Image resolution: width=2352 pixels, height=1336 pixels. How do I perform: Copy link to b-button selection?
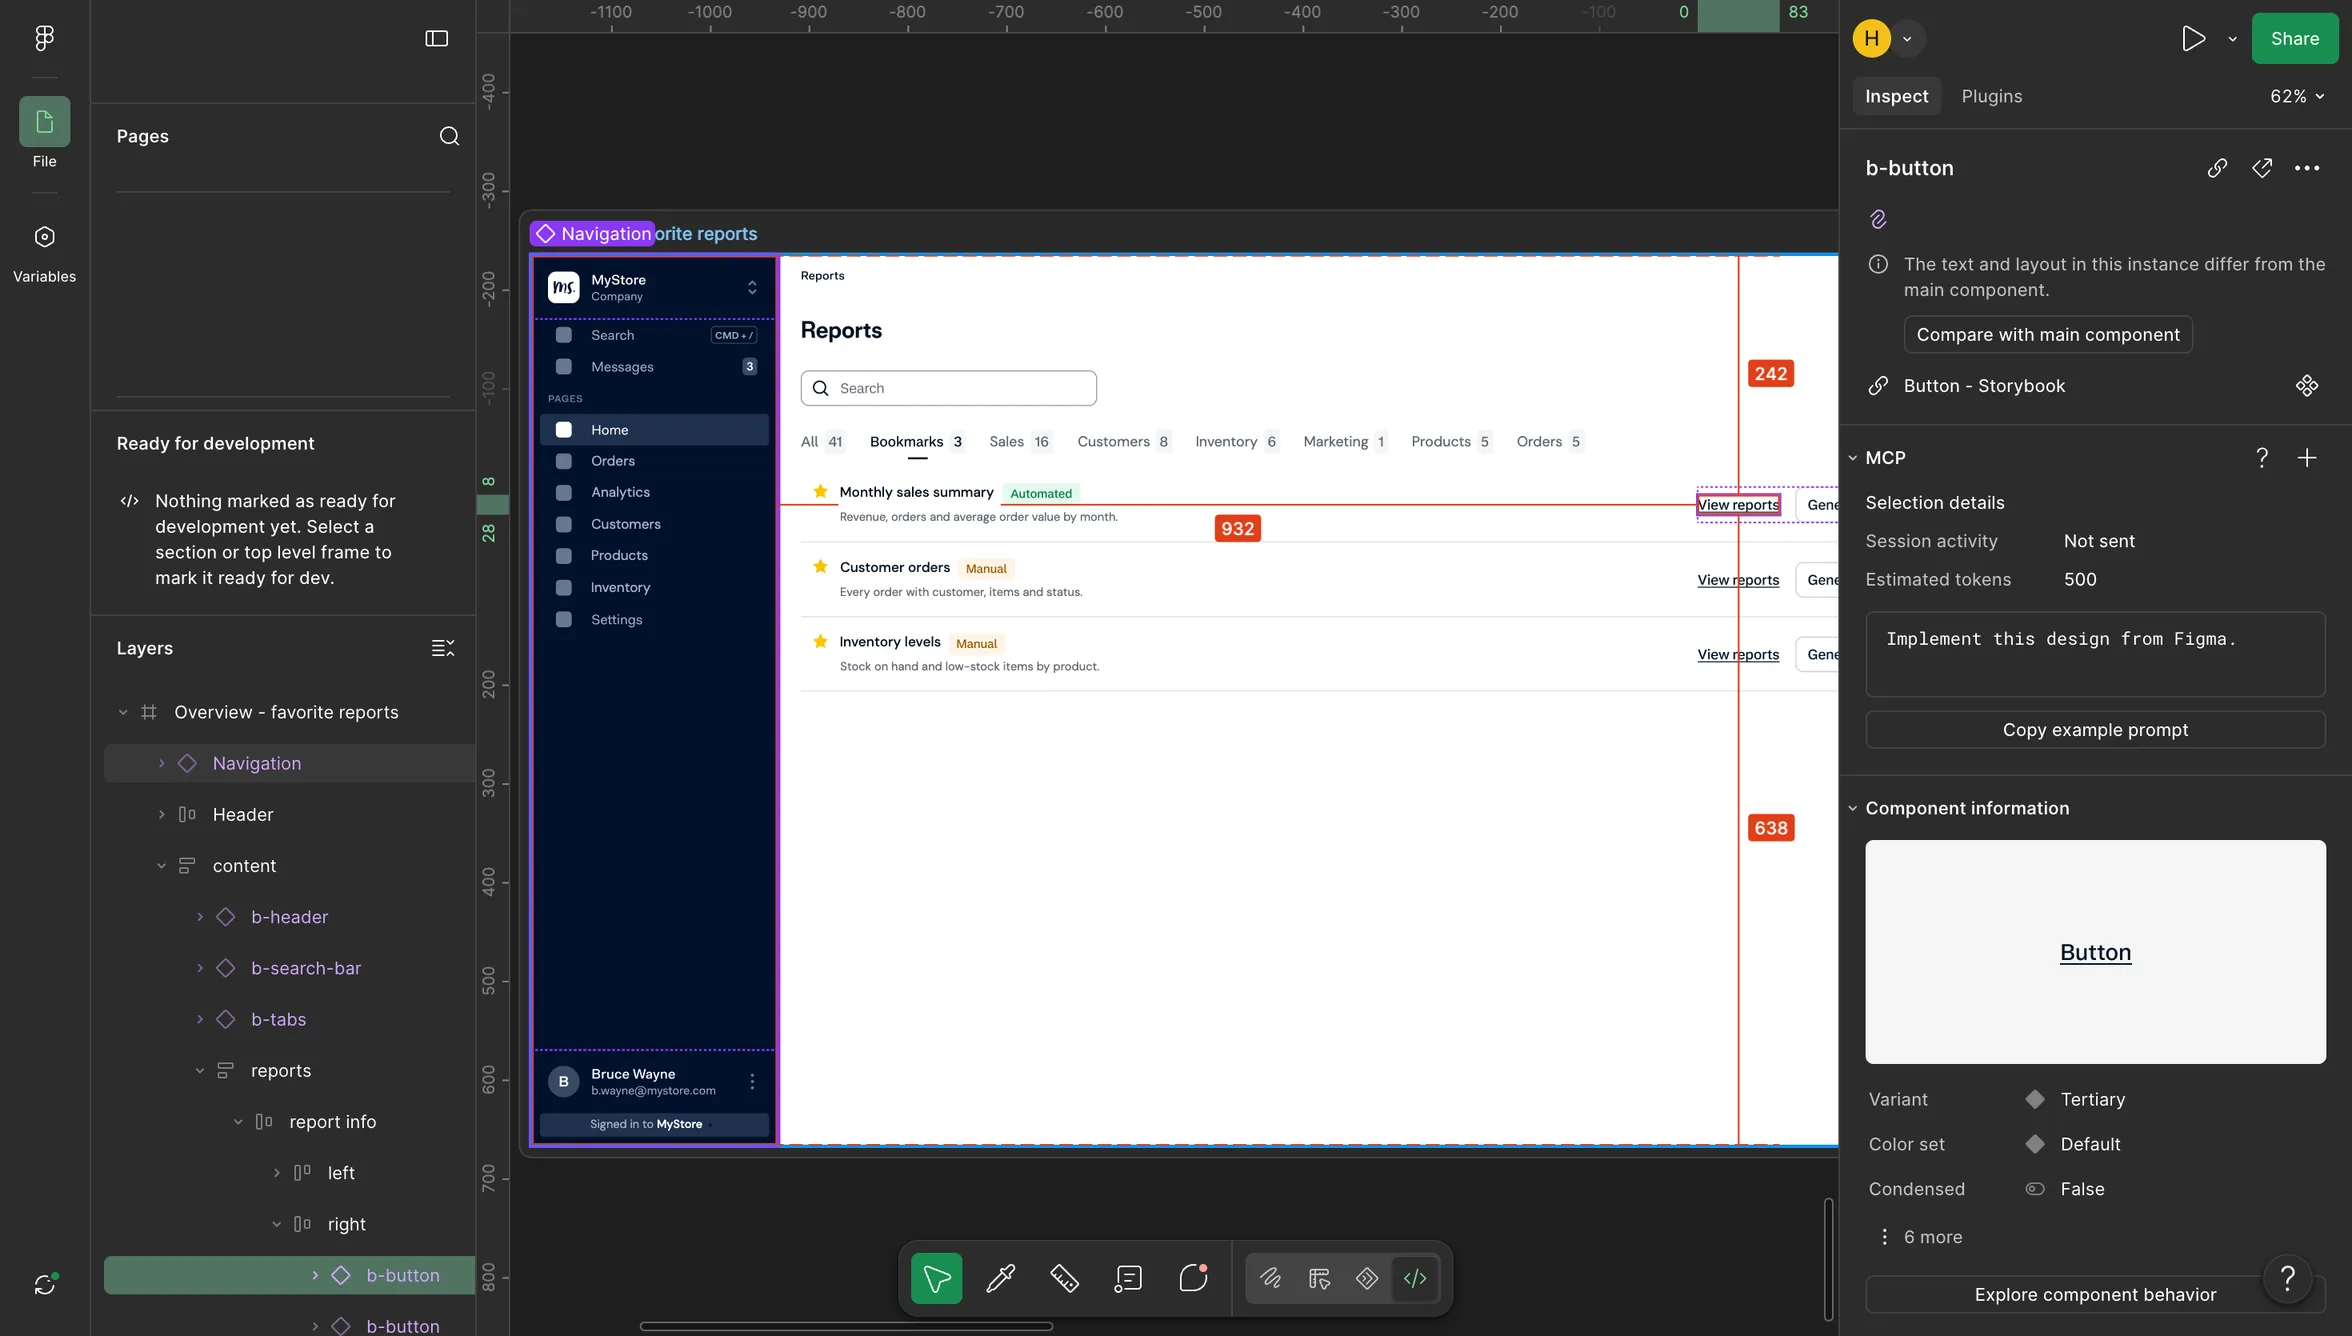pos(2217,168)
